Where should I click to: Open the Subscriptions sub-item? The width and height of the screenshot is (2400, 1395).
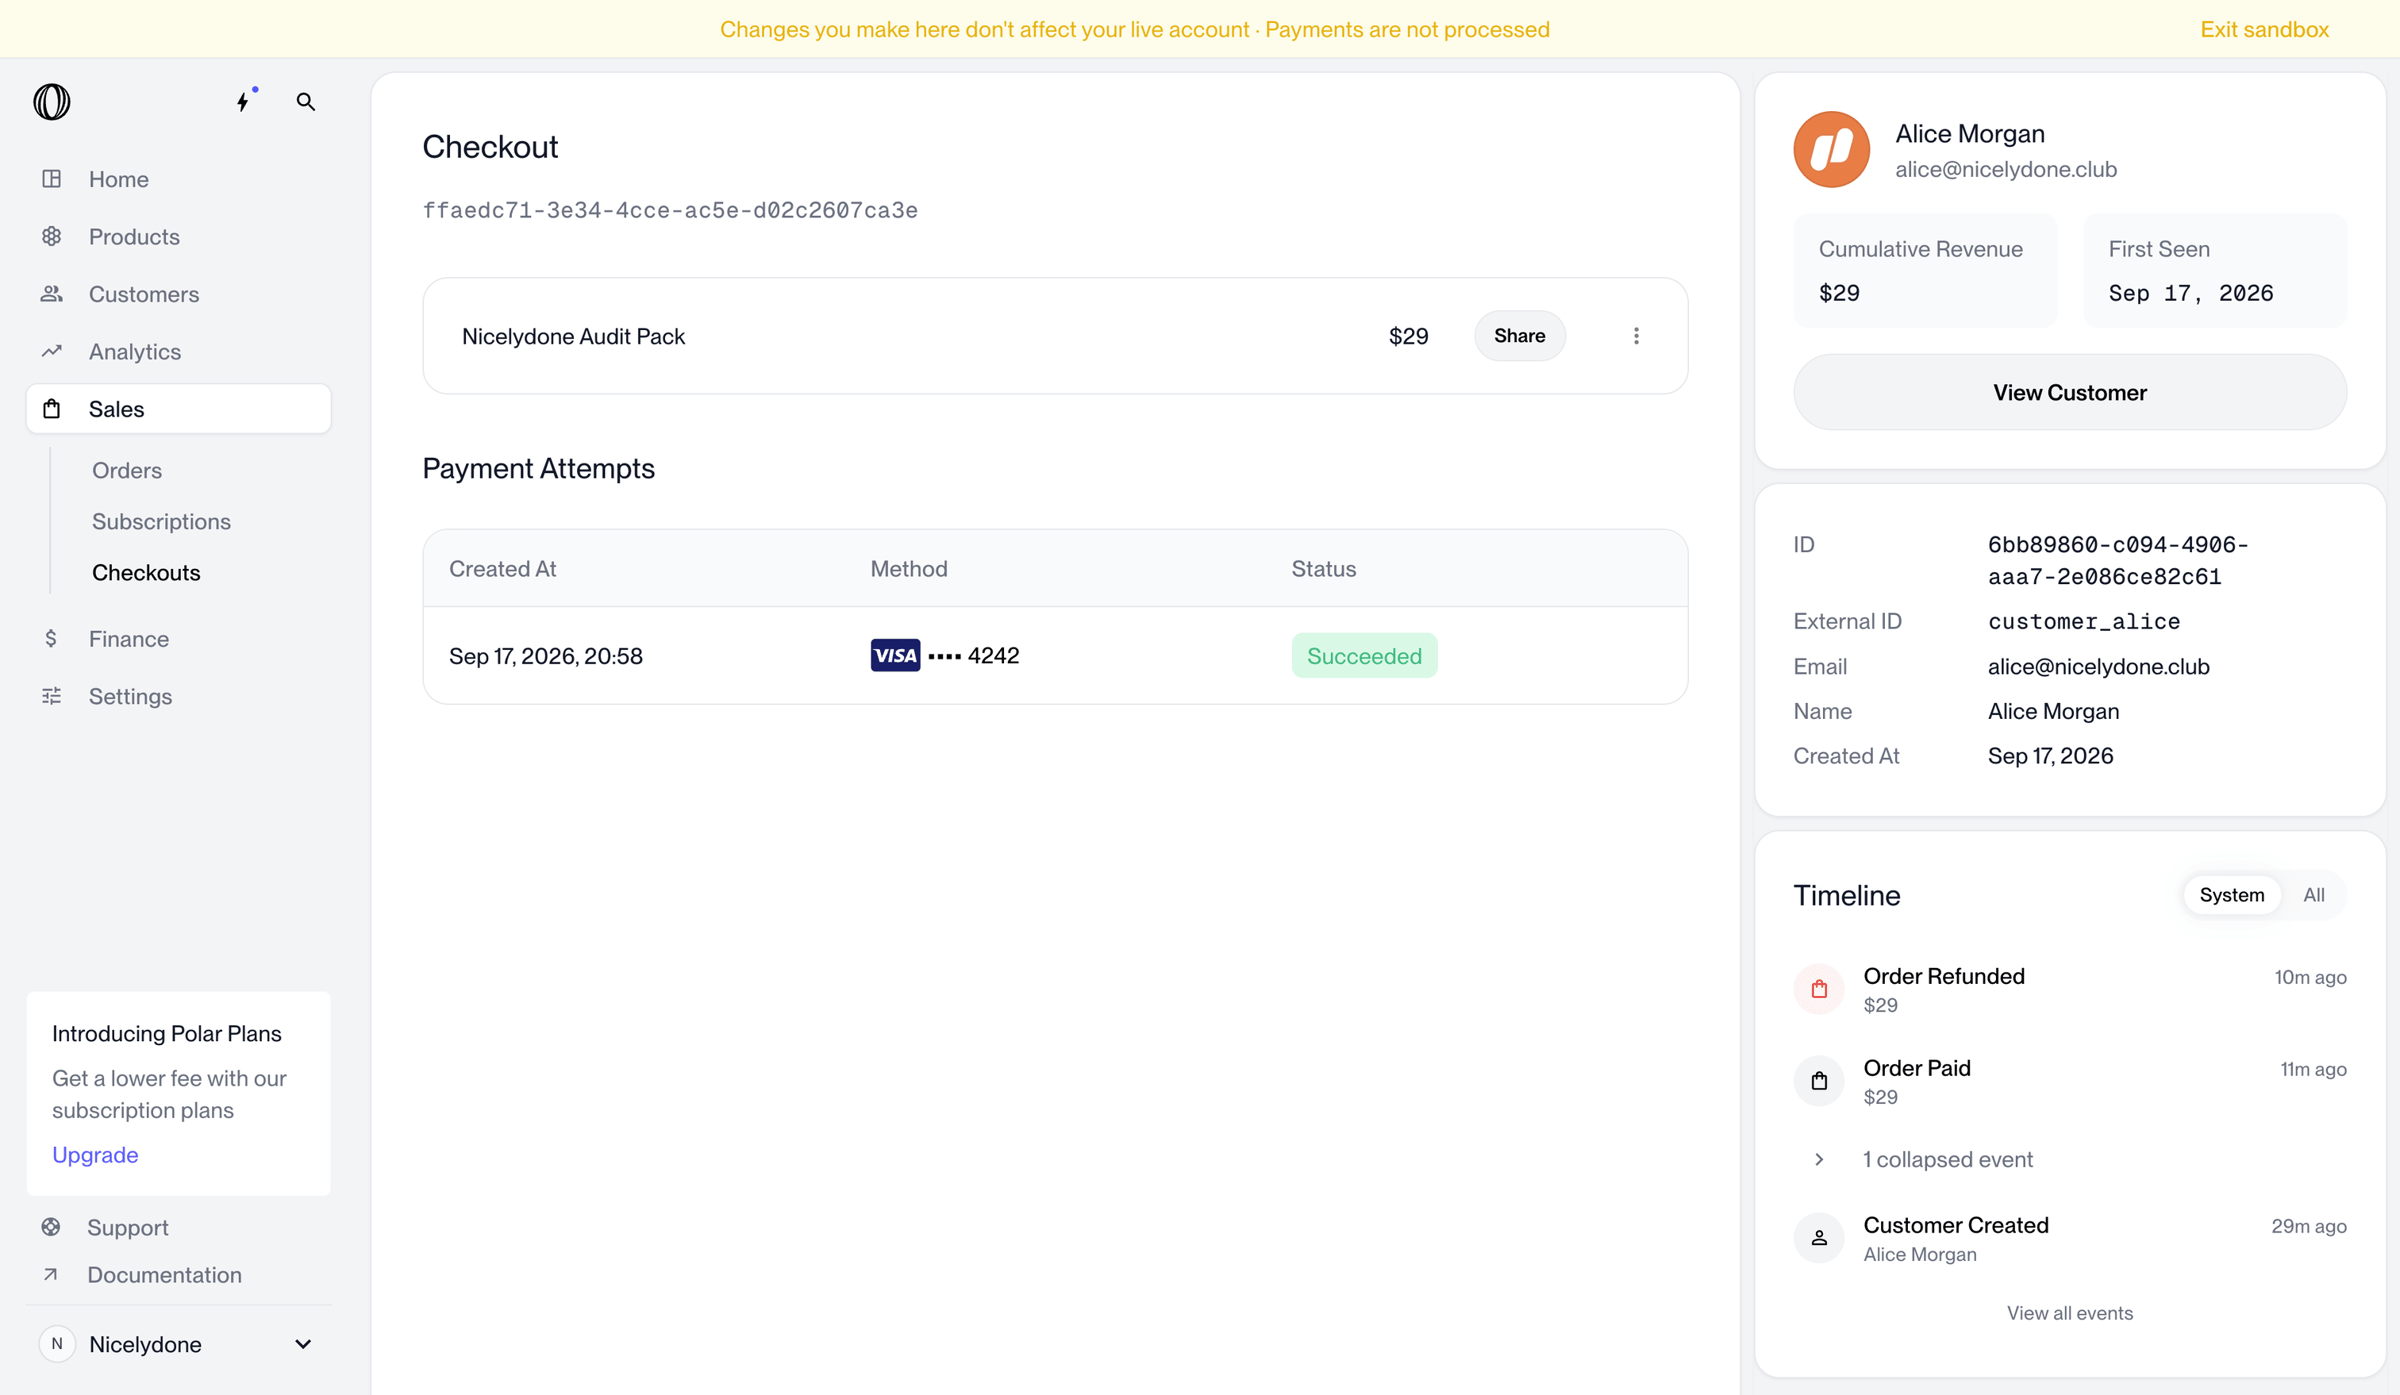click(x=161, y=521)
